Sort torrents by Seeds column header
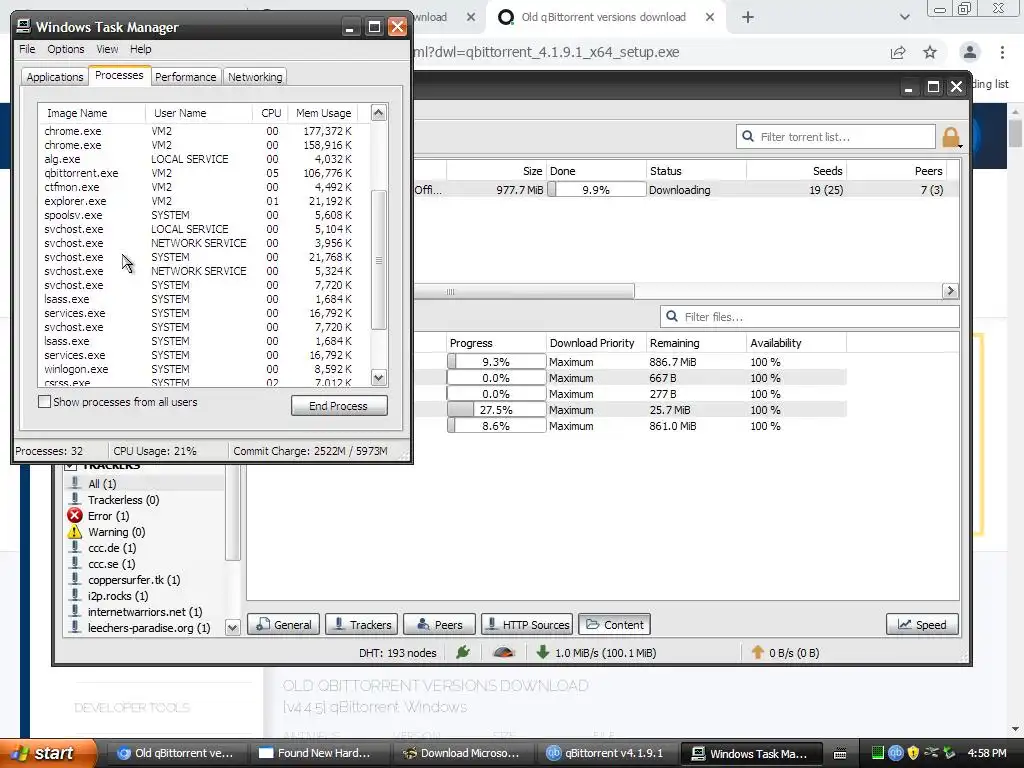This screenshot has width=1024, height=768. coord(796,171)
